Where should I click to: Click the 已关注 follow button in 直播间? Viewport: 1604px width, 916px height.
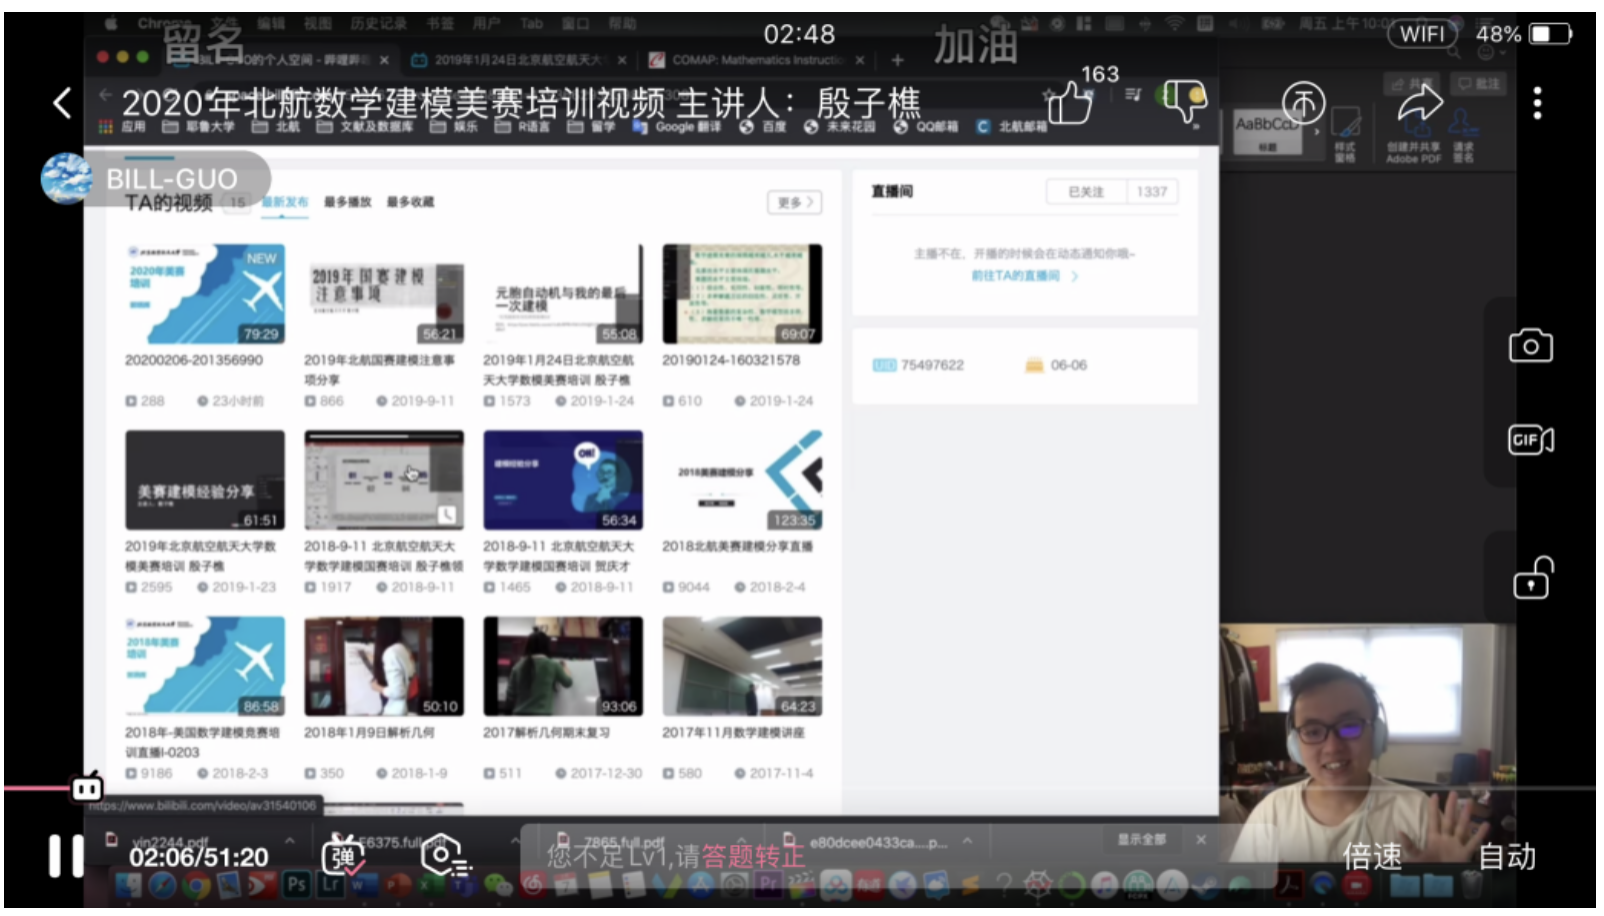tap(1086, 192)
